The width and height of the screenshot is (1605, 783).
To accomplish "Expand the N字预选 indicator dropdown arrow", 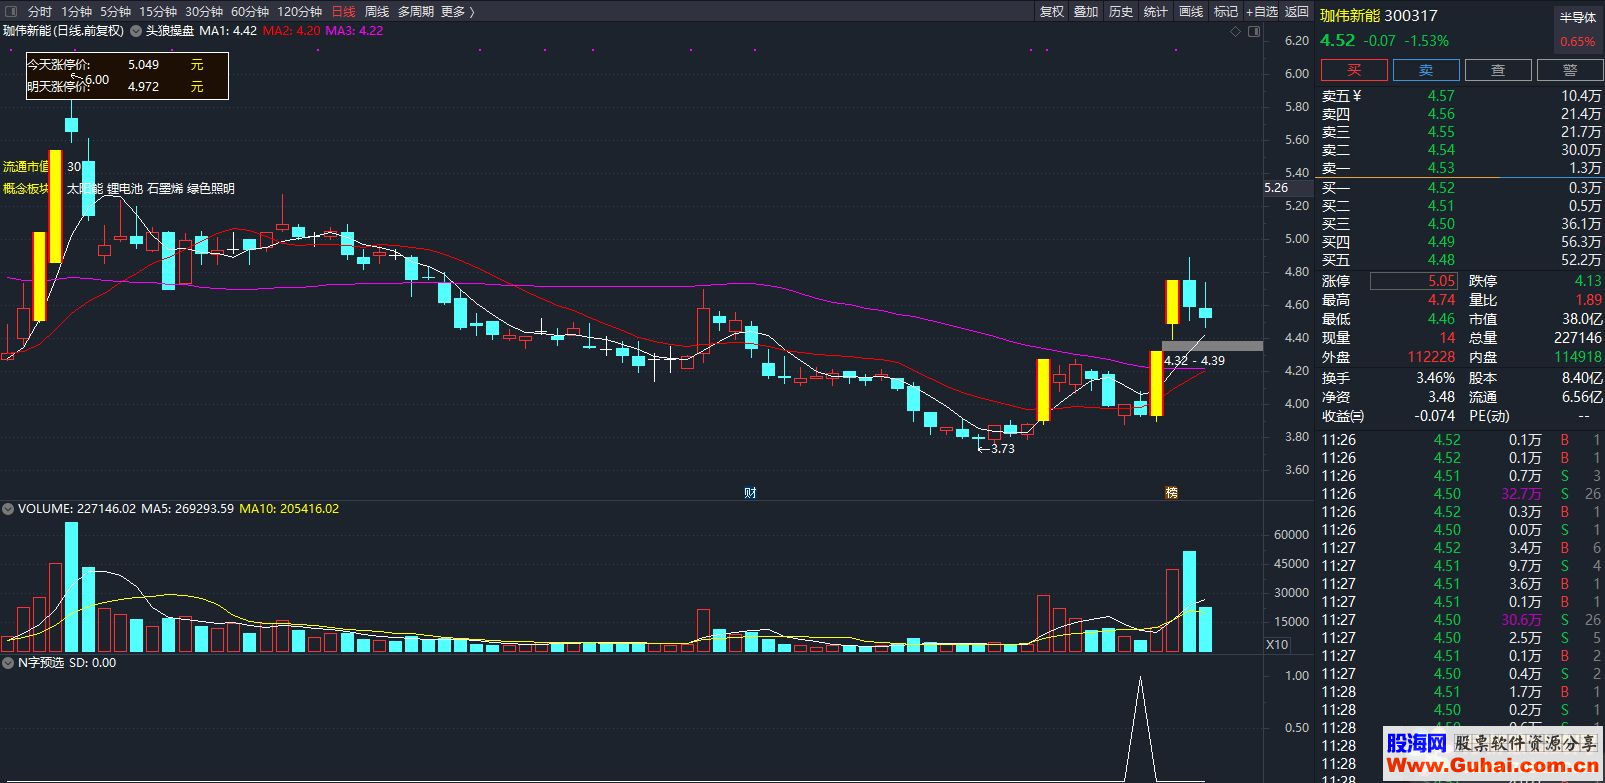I will click(x=8, y=663).
